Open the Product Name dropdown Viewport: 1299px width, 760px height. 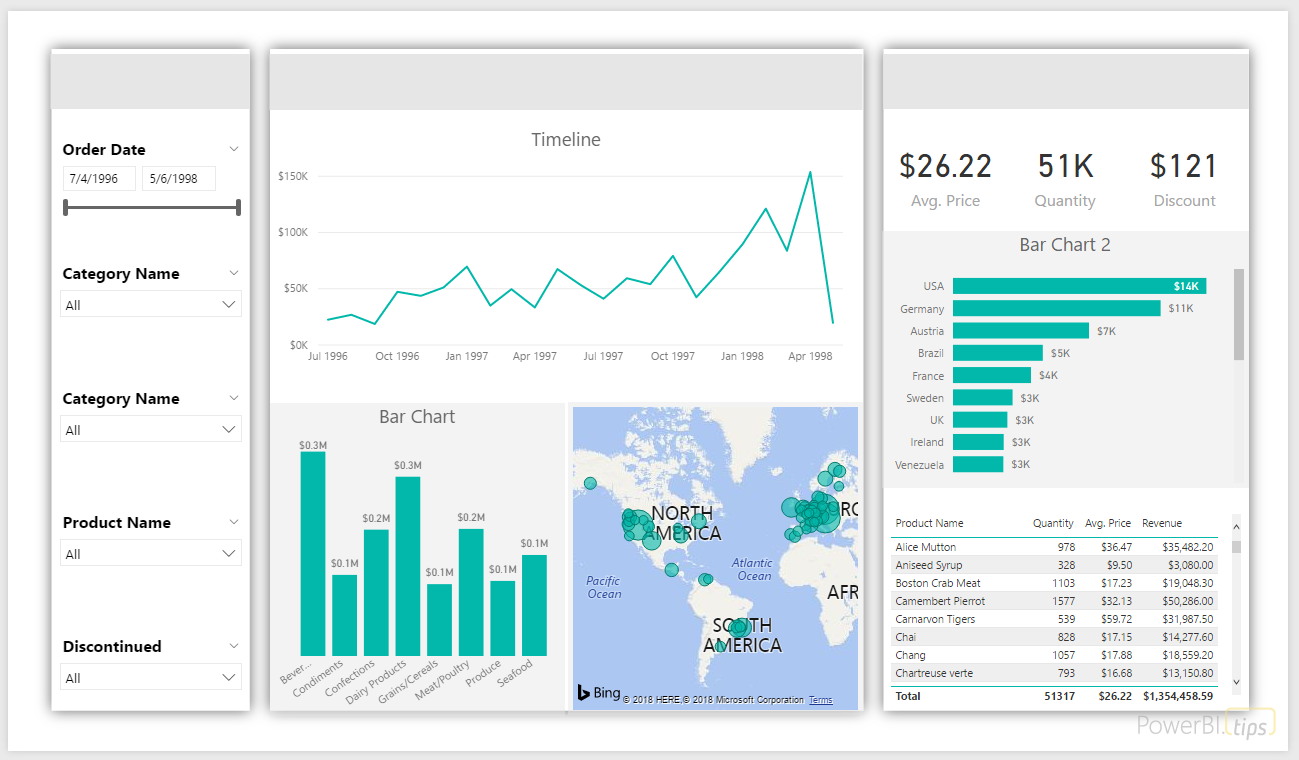click(x=151, y=554)
